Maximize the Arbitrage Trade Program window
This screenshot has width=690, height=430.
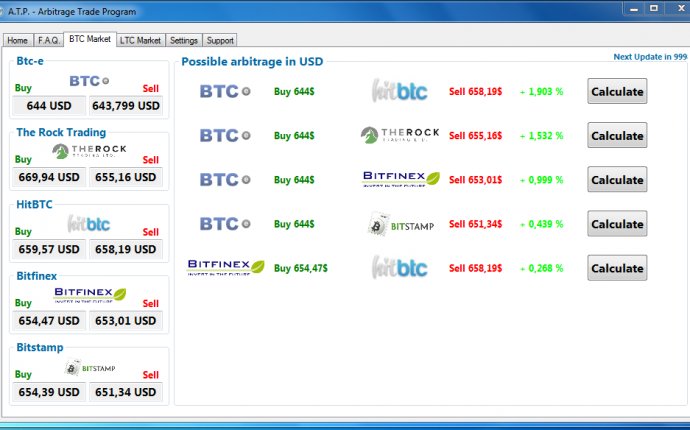(x=654, y=9)
